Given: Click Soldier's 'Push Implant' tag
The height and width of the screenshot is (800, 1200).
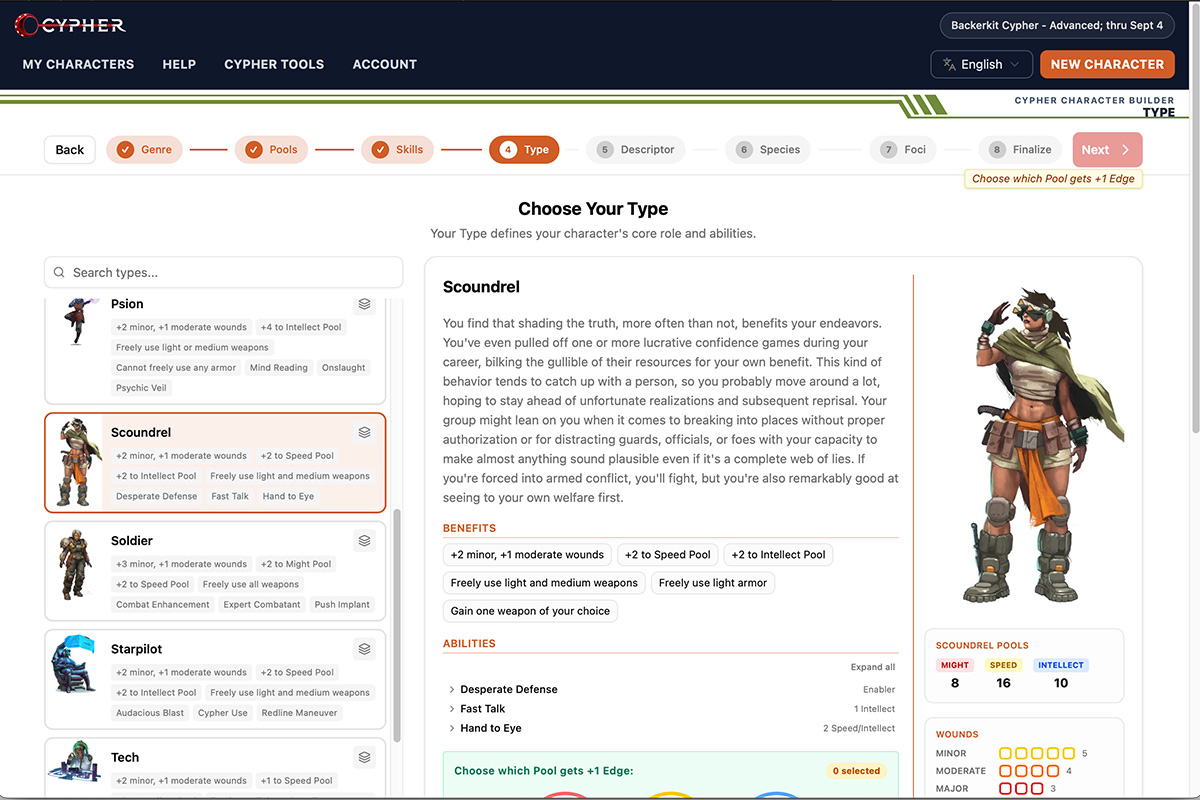Looking at the screenshot, I should (342, 605).
